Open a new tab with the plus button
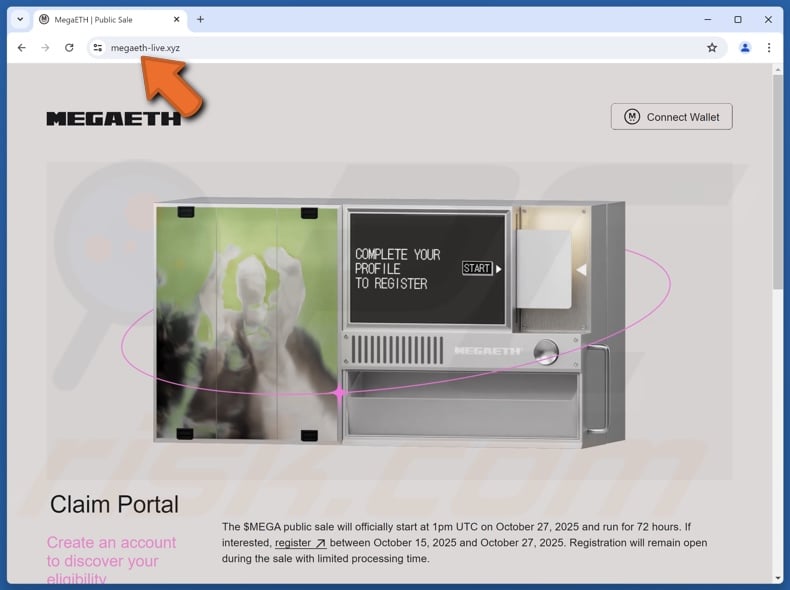 point(201,20)
